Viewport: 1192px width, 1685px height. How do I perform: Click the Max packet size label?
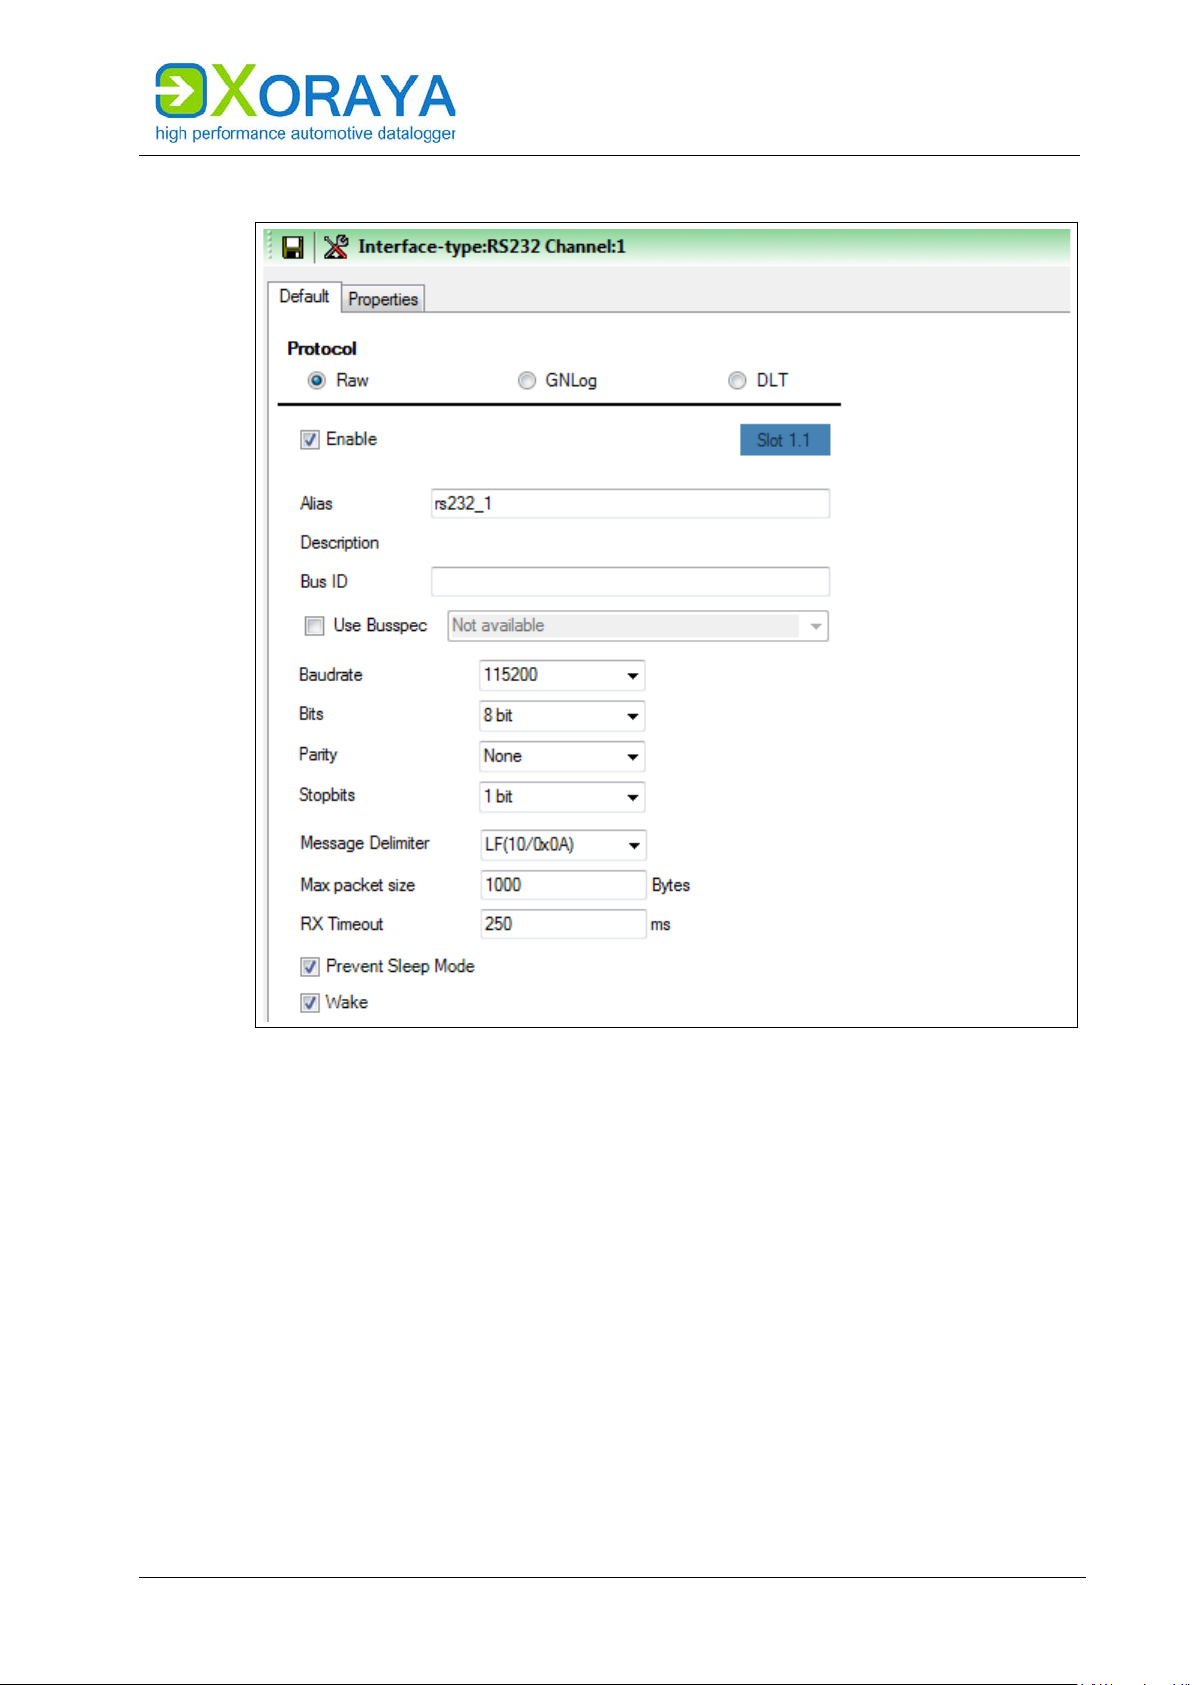(x=358, y=886)
